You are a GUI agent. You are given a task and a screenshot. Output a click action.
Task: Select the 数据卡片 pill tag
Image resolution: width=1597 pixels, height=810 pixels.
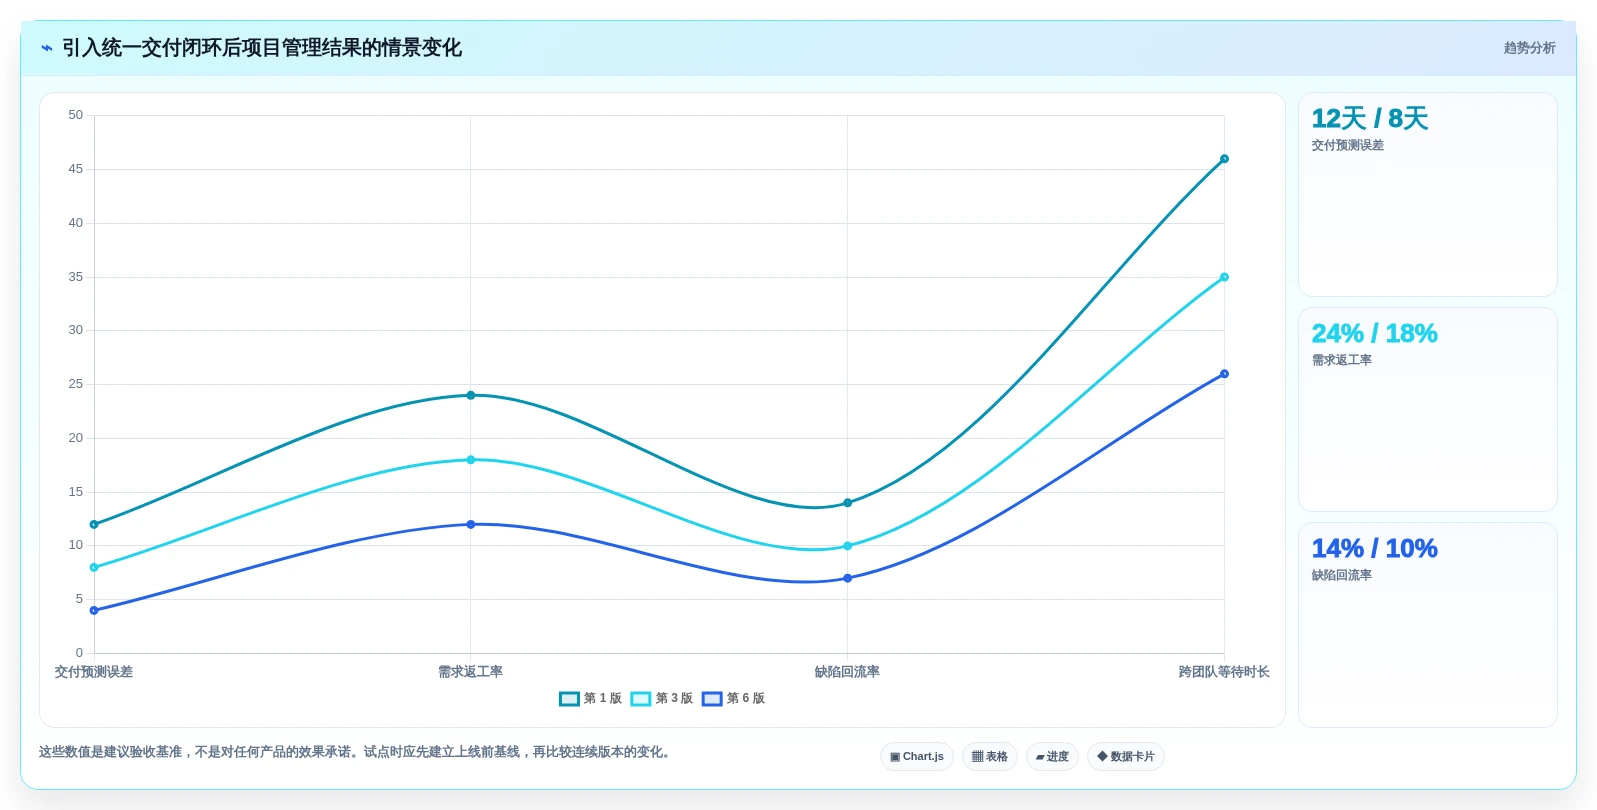click(x=1126, y=756)
